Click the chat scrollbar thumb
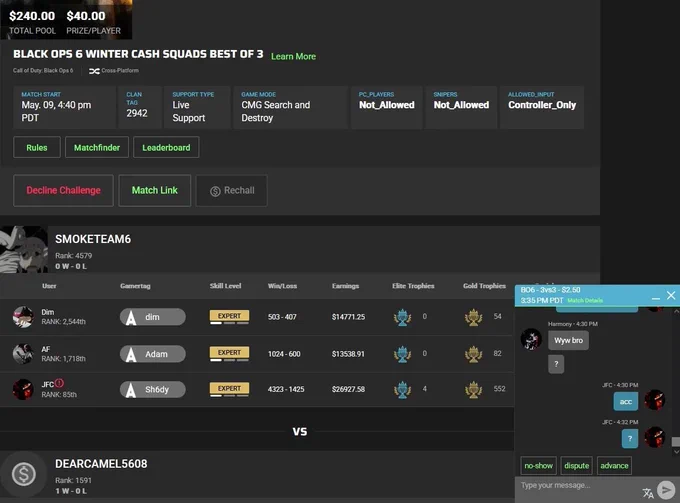Image resolution: width=680 pixels, height=503 pixels. (676, 442)
